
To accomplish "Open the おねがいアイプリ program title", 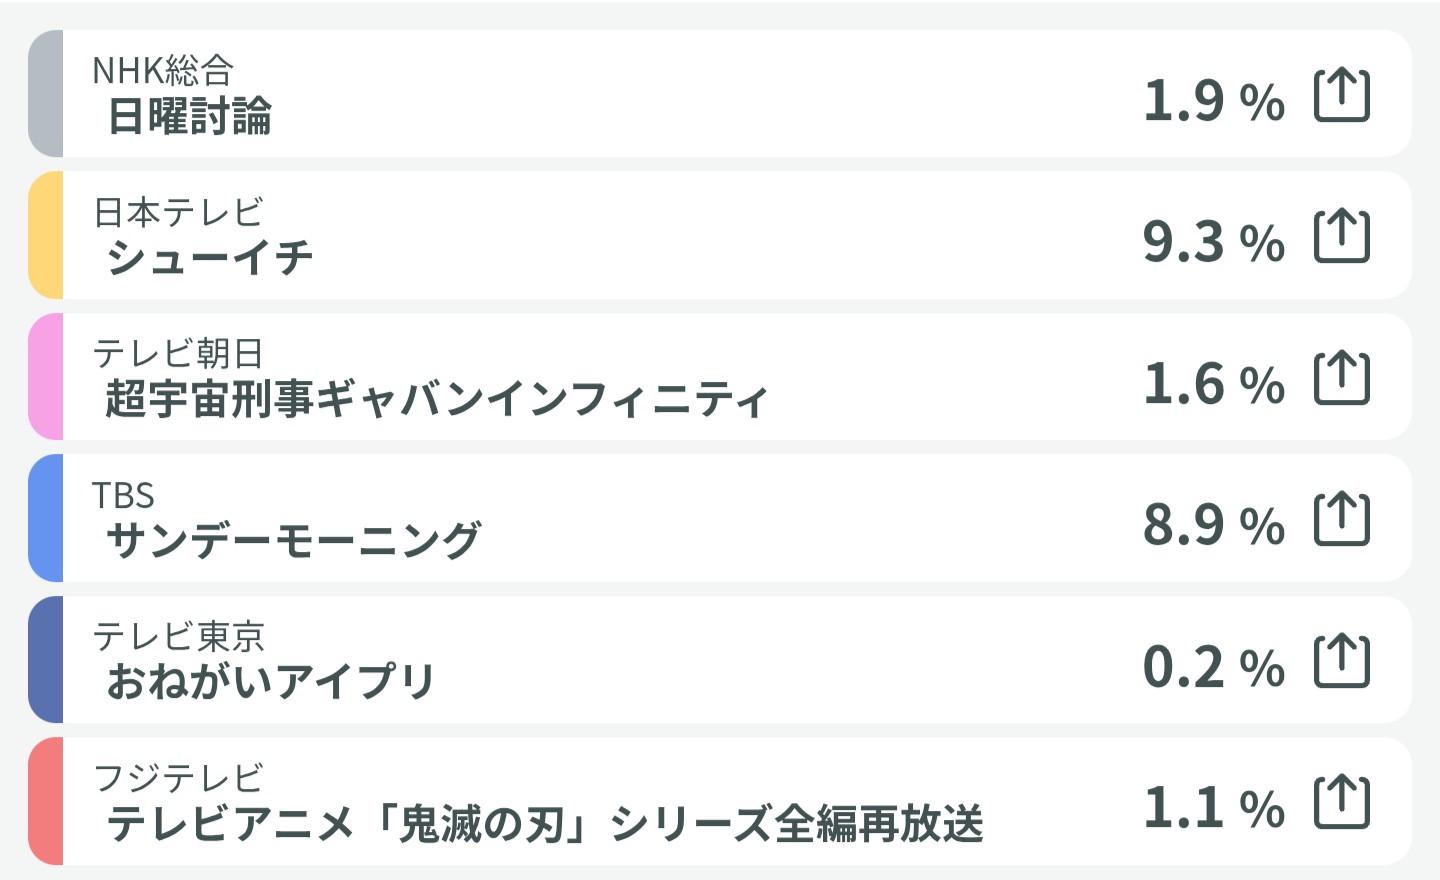I will [271, 683].
